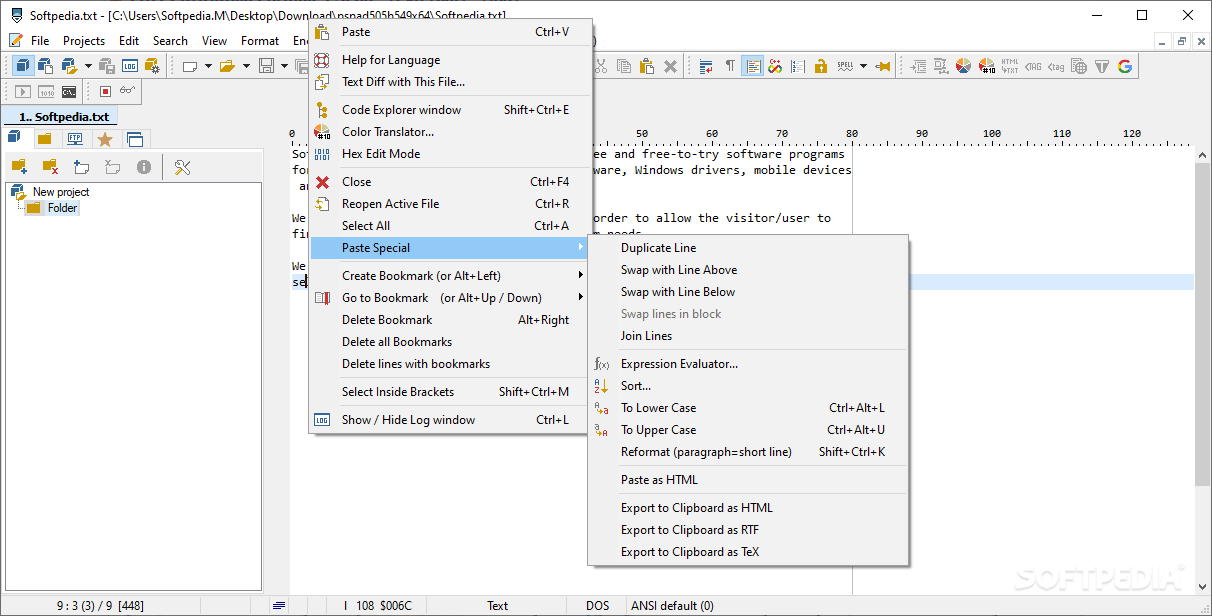Click the color translator #10 toolbar icon

point(987,66)
